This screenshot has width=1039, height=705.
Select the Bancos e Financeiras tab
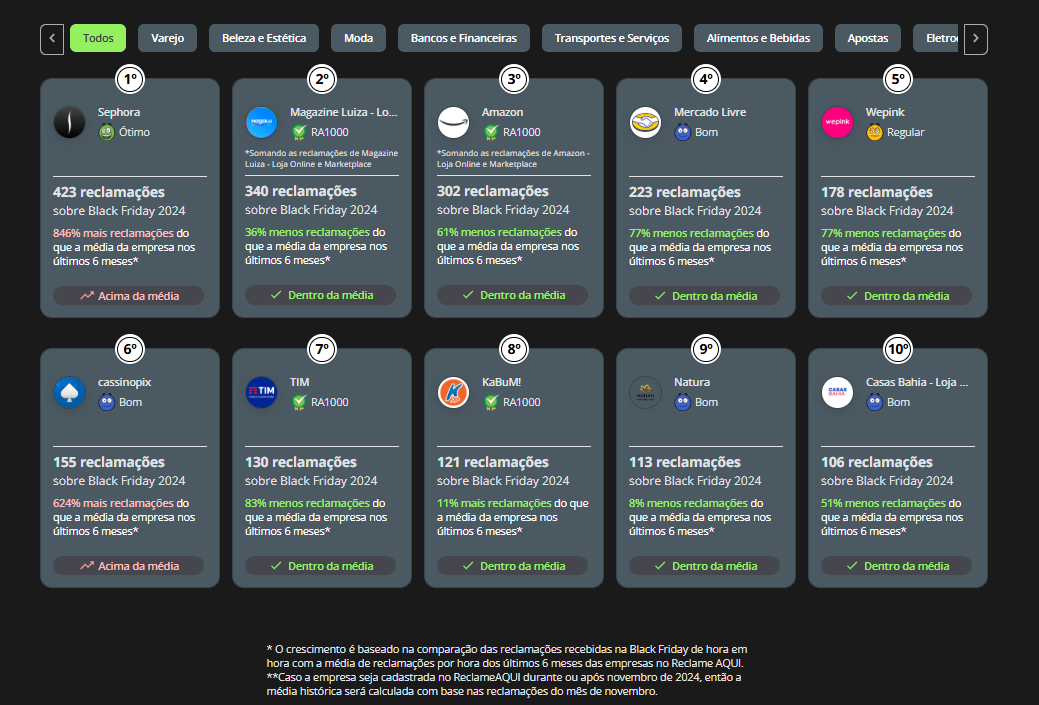pyautogui.click(x=464, y=39)
